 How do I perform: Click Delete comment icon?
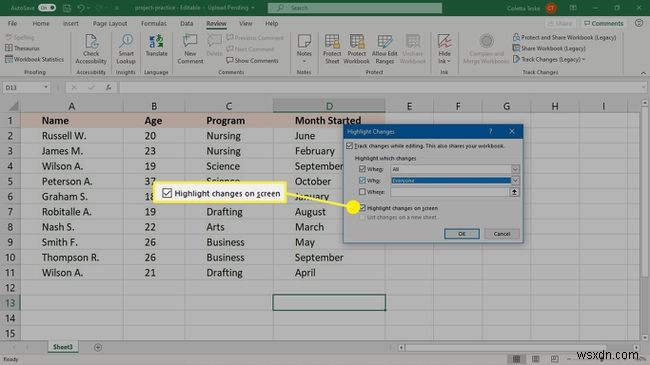click(214, 46)
